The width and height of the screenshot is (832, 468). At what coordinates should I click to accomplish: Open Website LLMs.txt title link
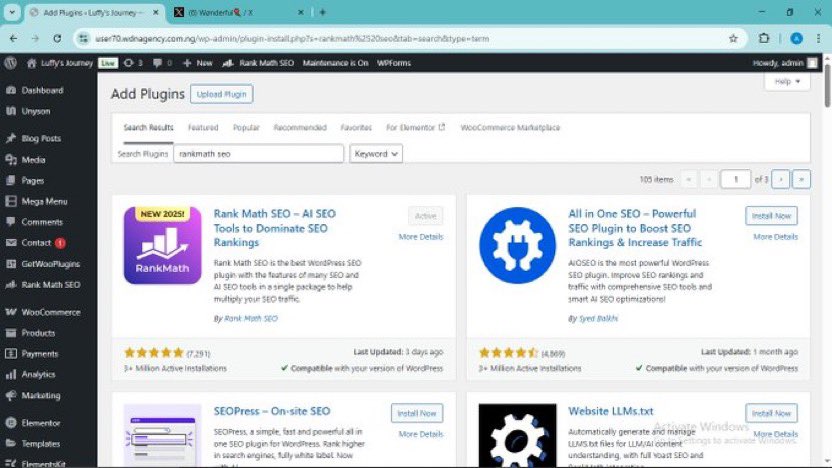click(611, 411)
